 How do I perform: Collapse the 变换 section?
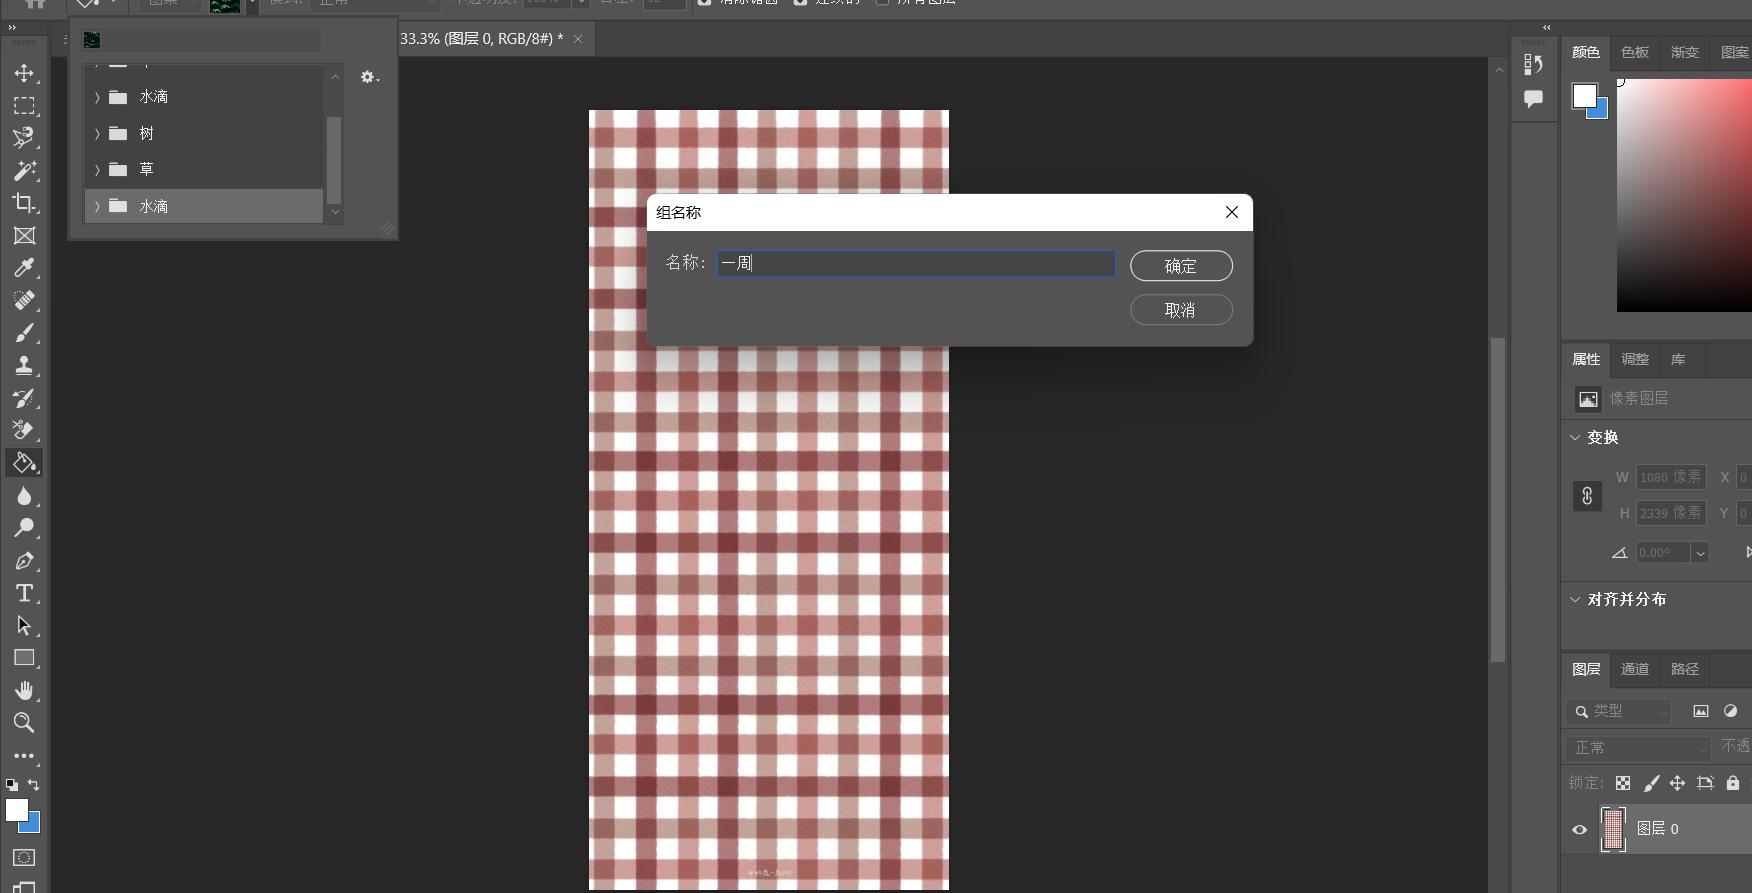1576,437
